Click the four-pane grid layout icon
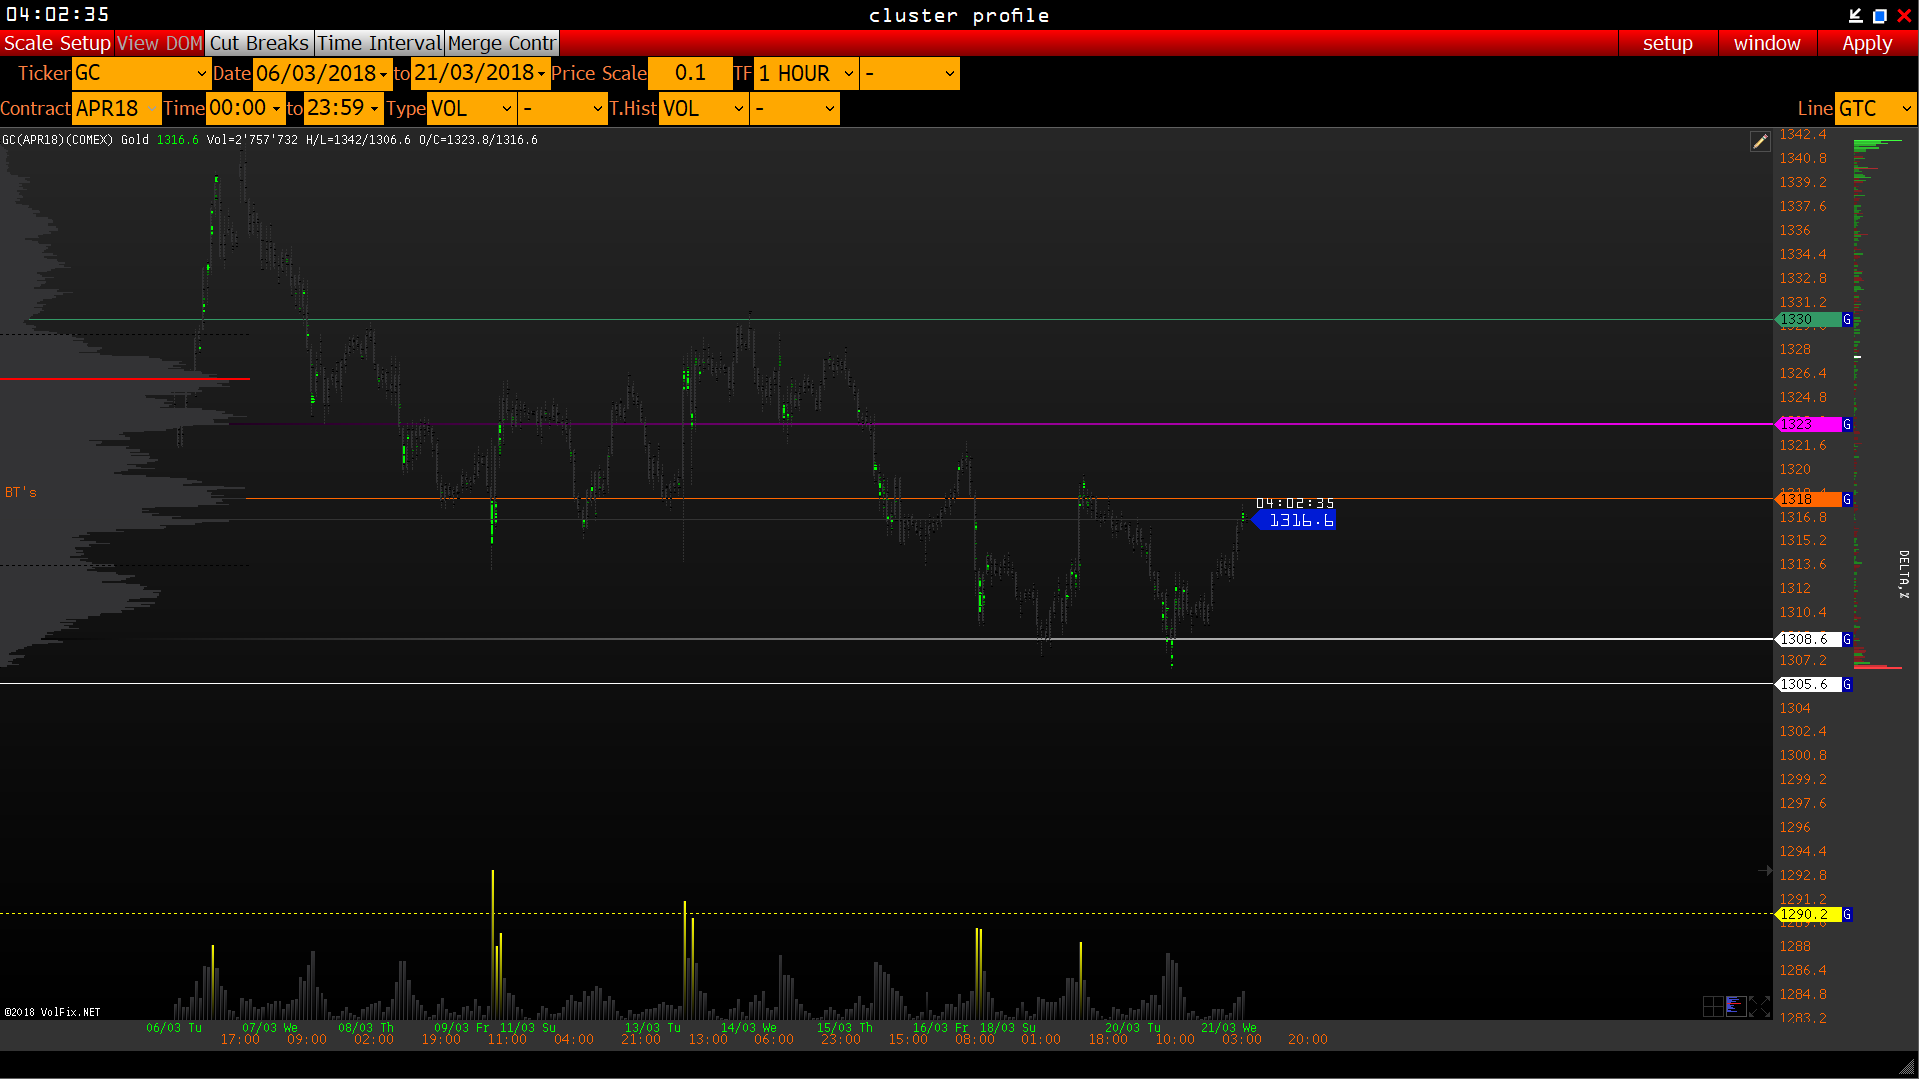This screenshot has height=1079, width=1919. [x=1712, y=1006]
